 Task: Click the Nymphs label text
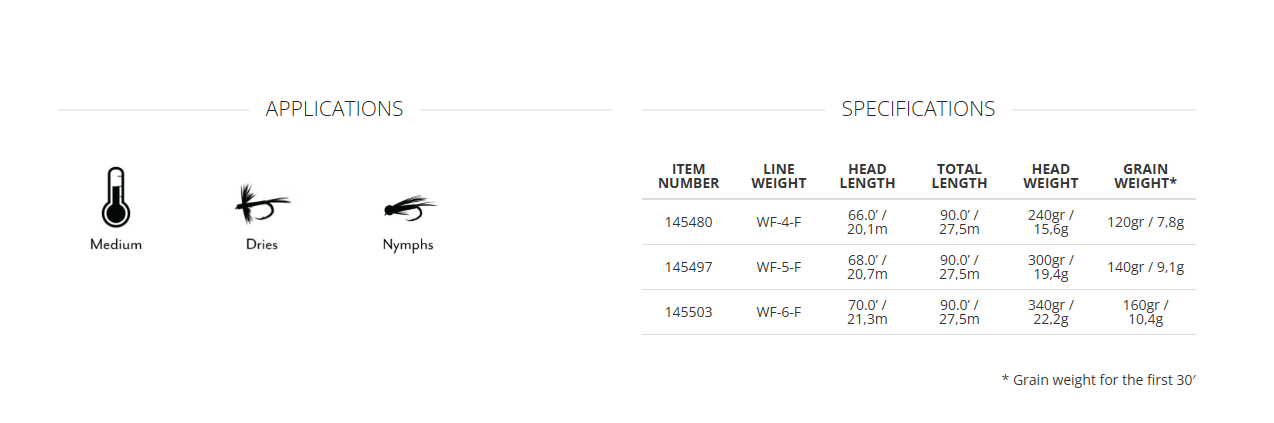coord(408,245)
